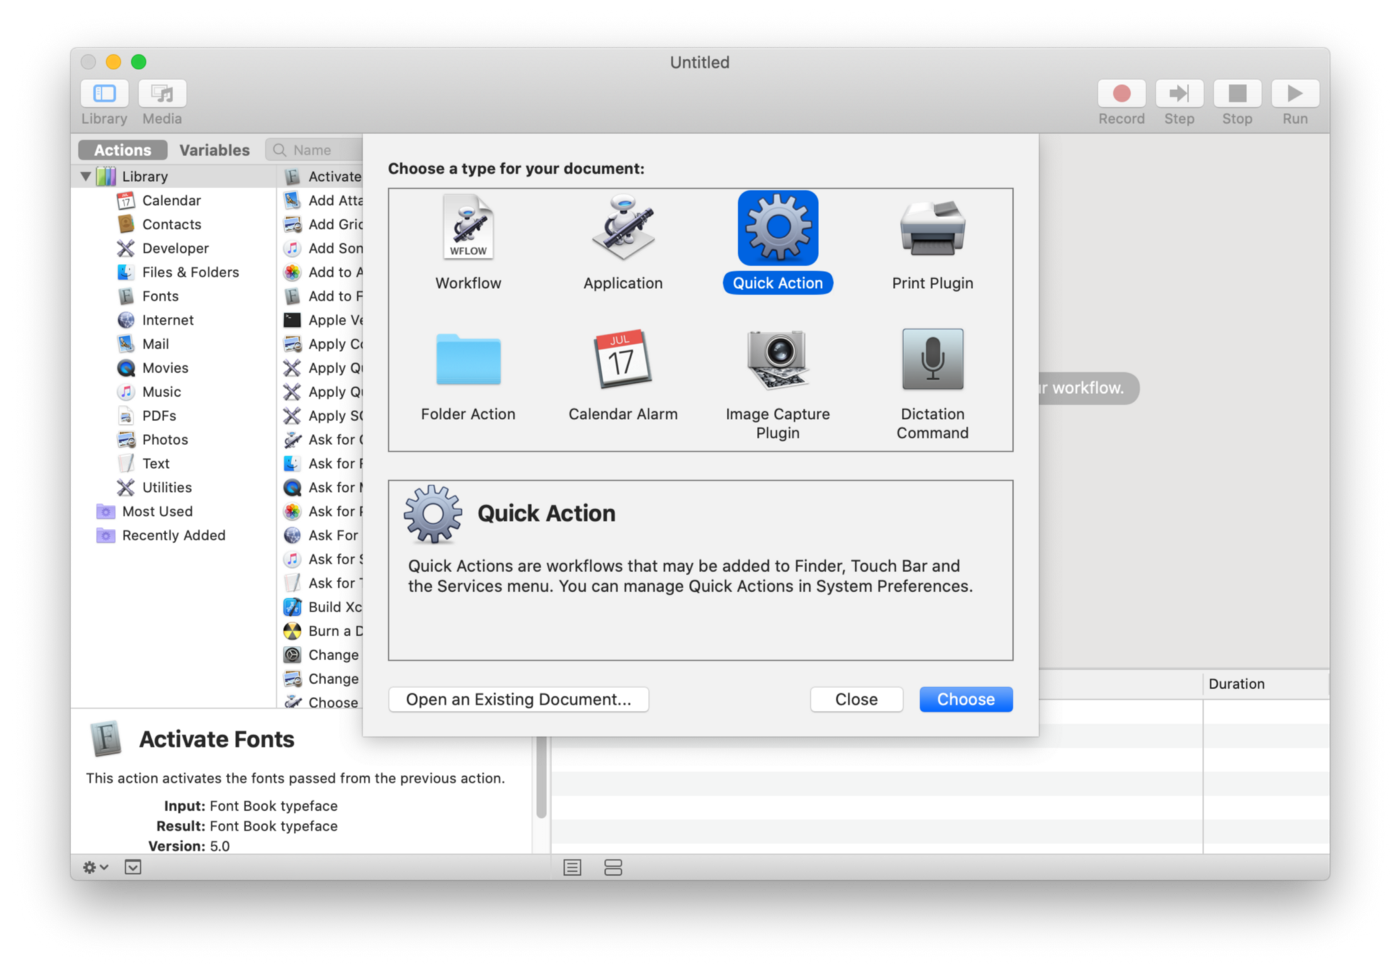Toggle the description pane checkbox icon

pyautogui.click(x=133, y=867)
